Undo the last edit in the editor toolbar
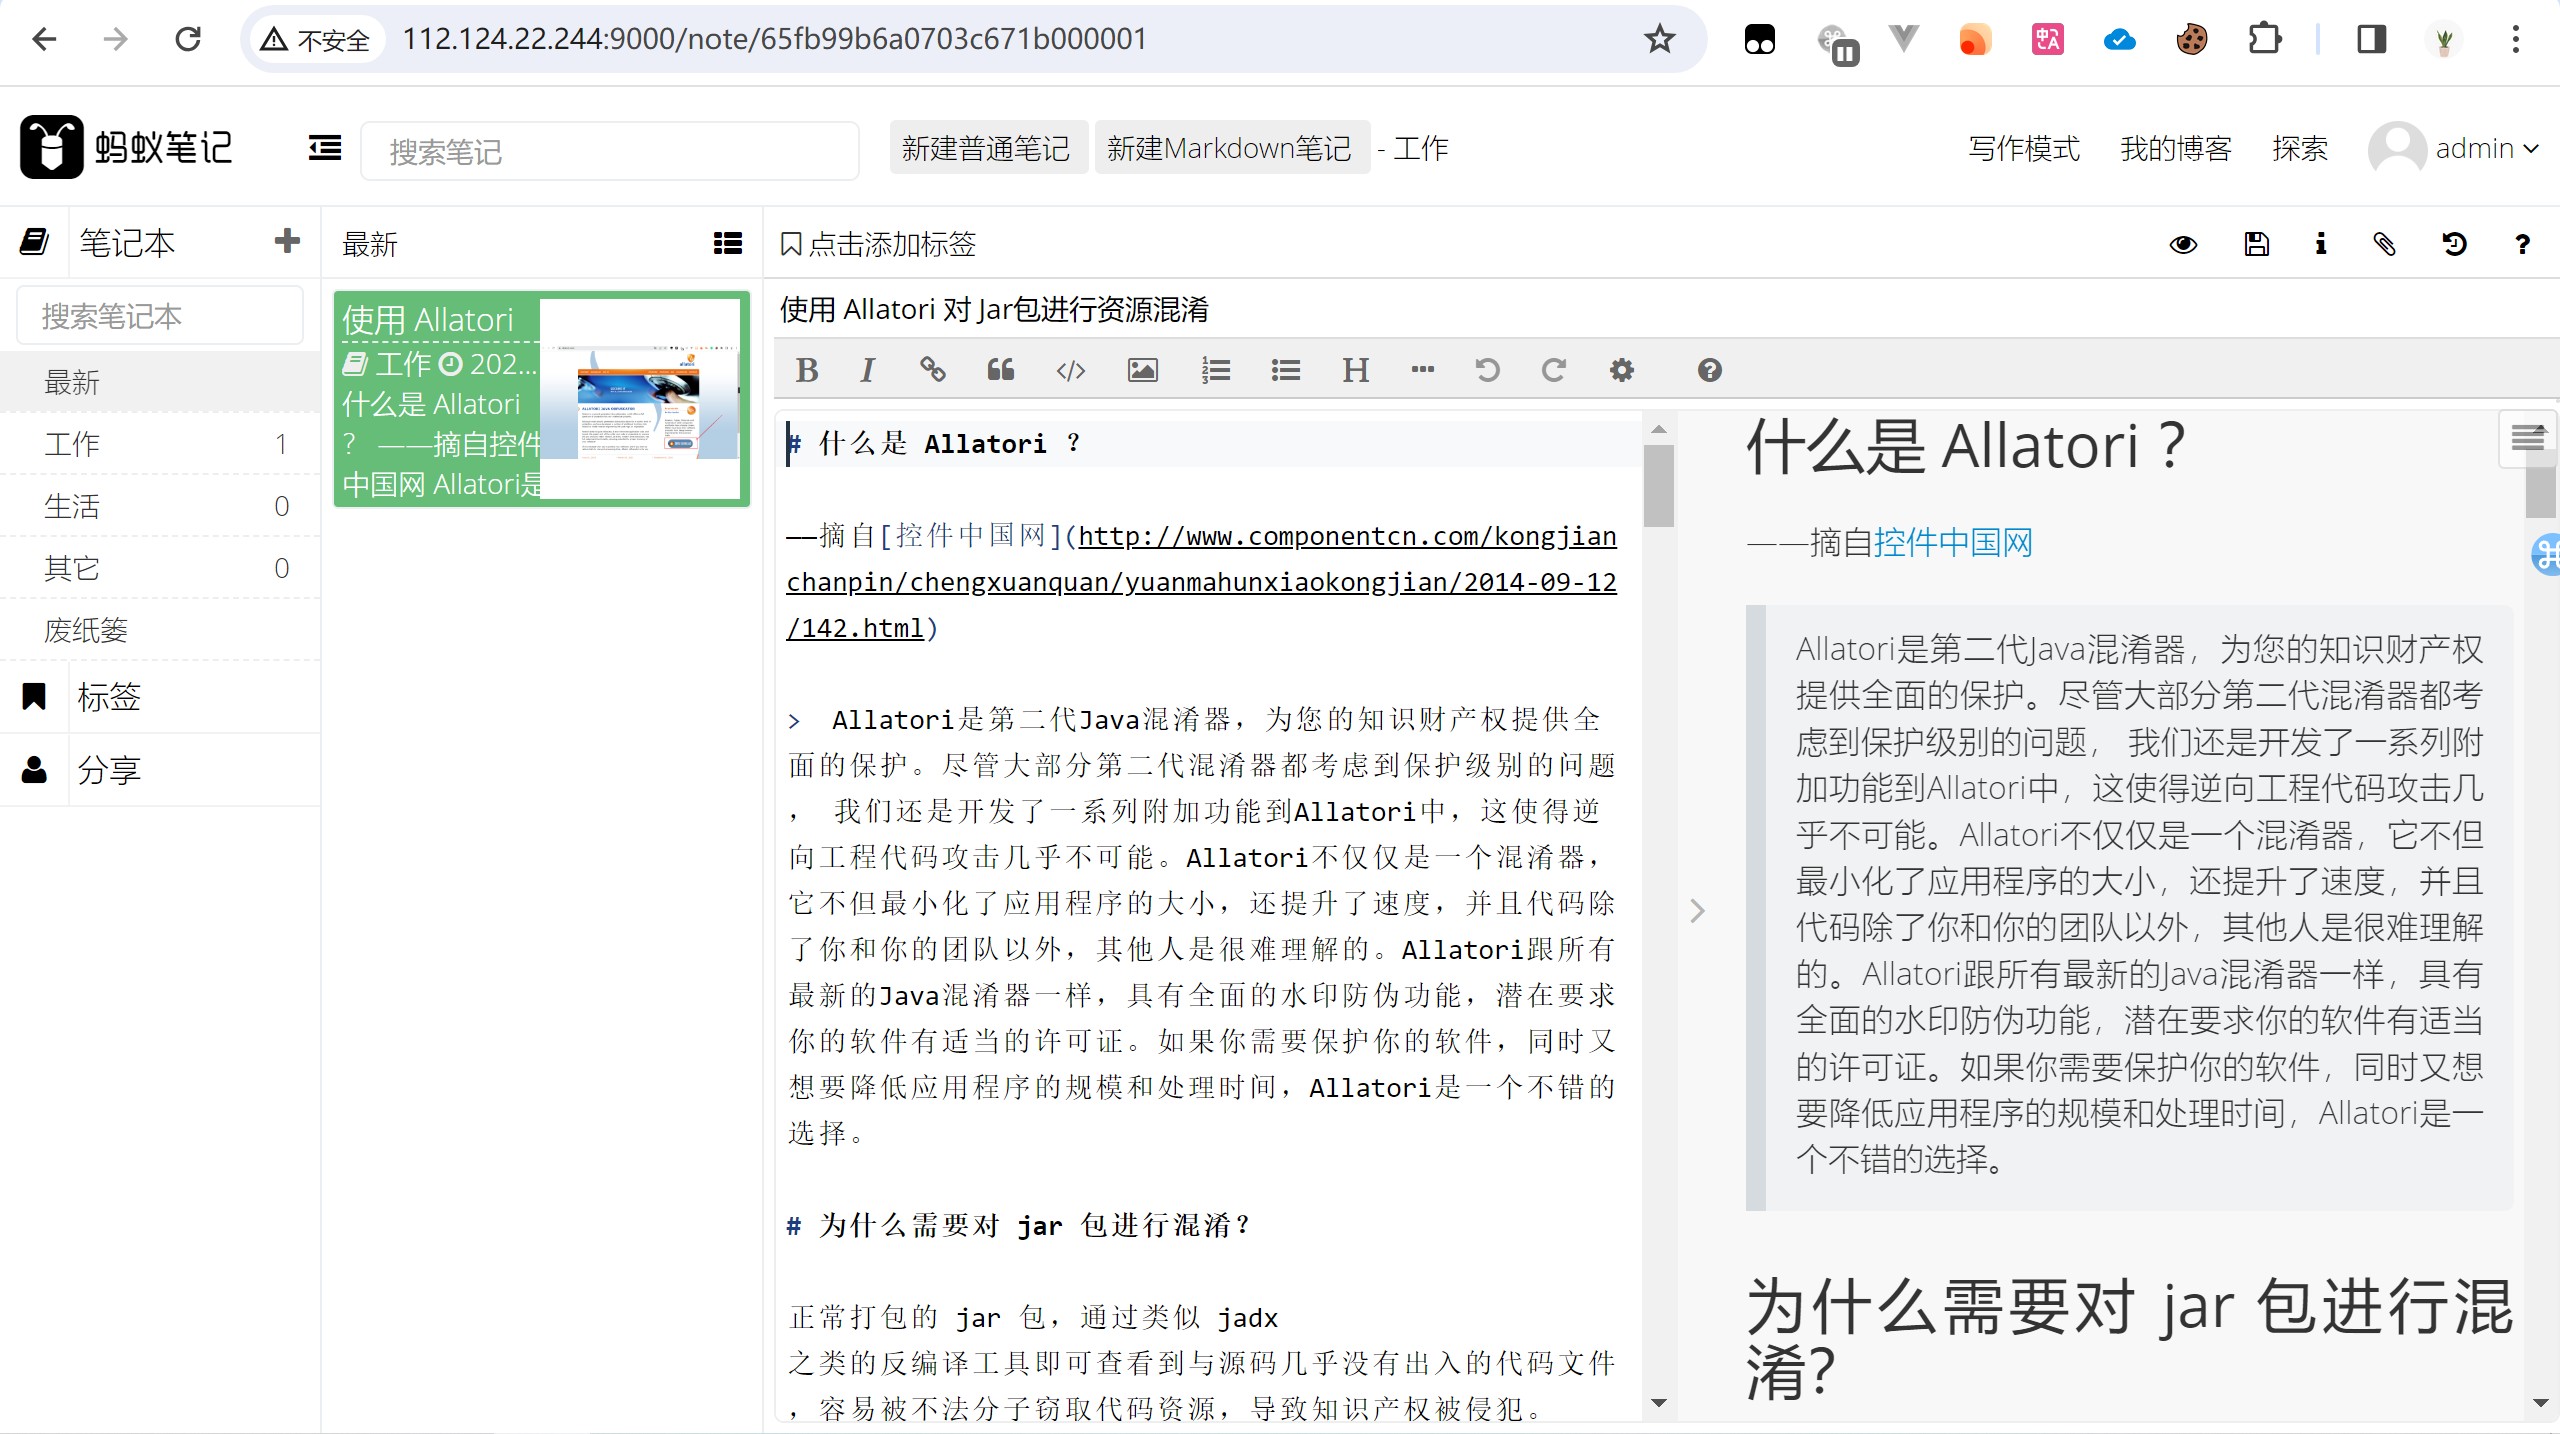The width and height of the screenshot is (2560, 1434). click(x=1488, y=370)
